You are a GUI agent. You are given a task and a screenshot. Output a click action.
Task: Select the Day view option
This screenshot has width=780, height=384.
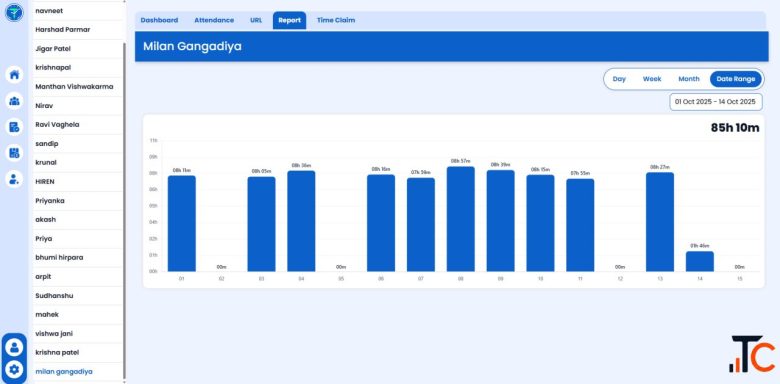pos(619,79)
